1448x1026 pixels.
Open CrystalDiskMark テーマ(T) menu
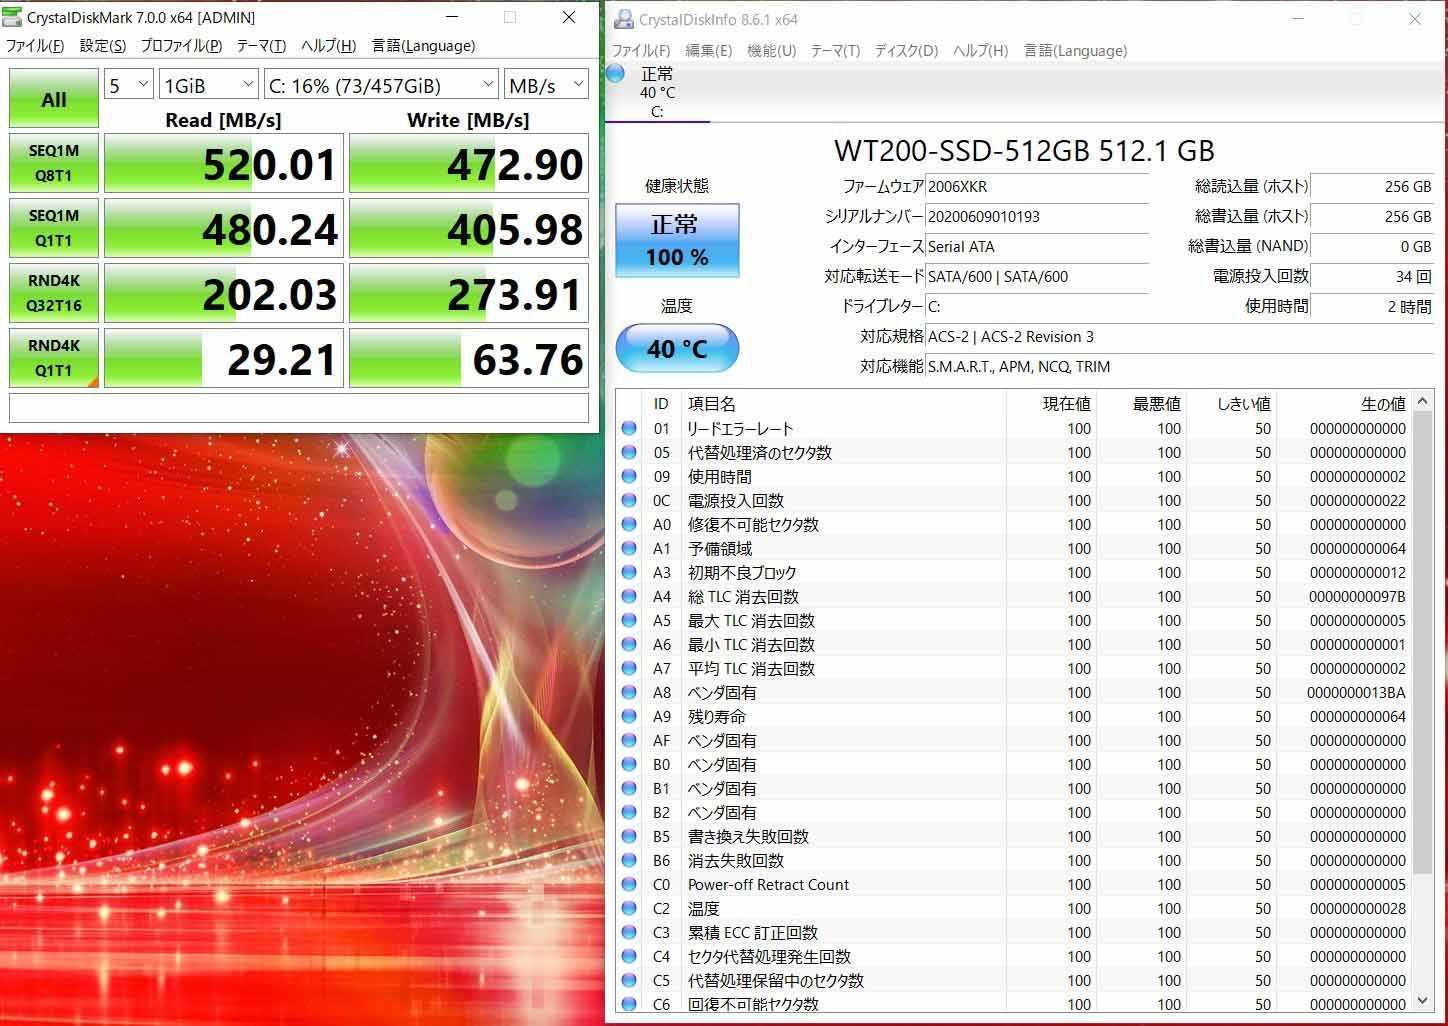pos(261,46)
